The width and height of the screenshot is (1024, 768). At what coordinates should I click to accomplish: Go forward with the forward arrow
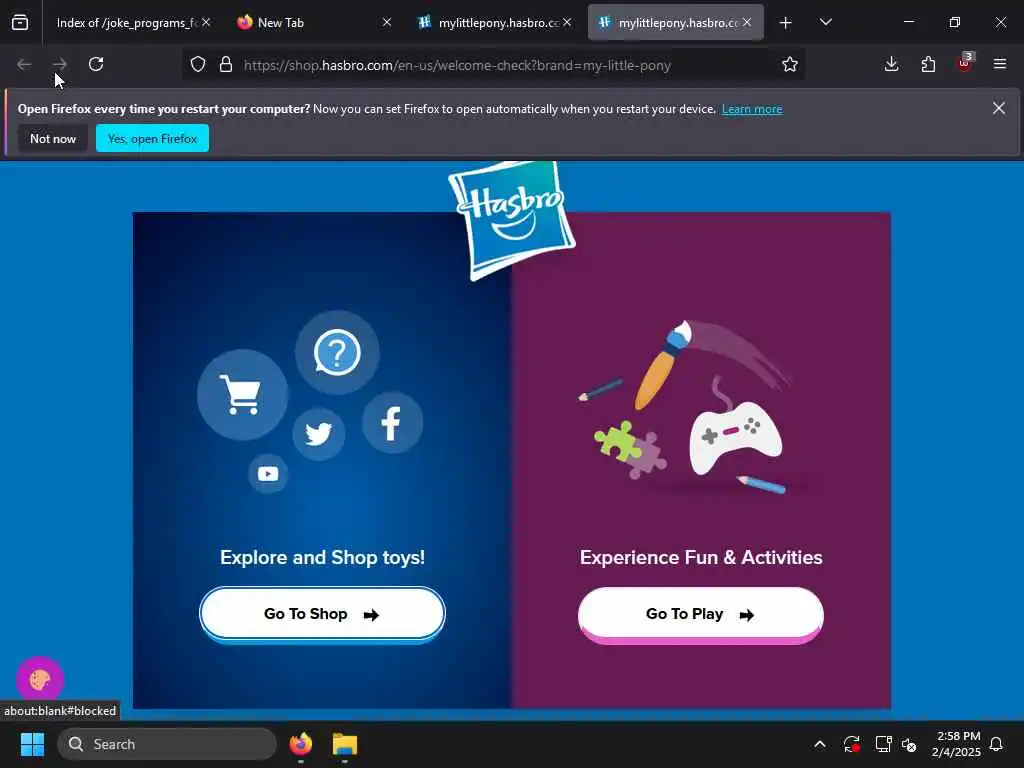click(60, 64)
